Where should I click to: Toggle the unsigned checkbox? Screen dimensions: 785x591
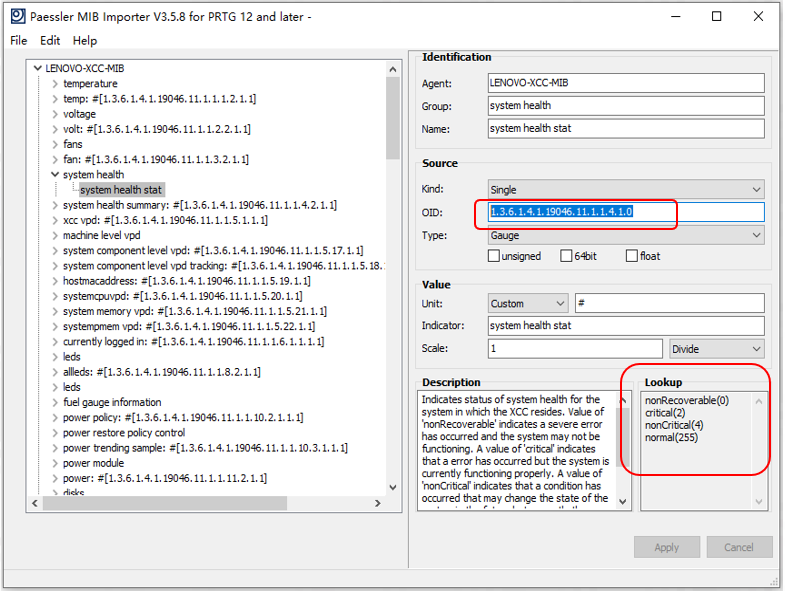click(494, 256)
